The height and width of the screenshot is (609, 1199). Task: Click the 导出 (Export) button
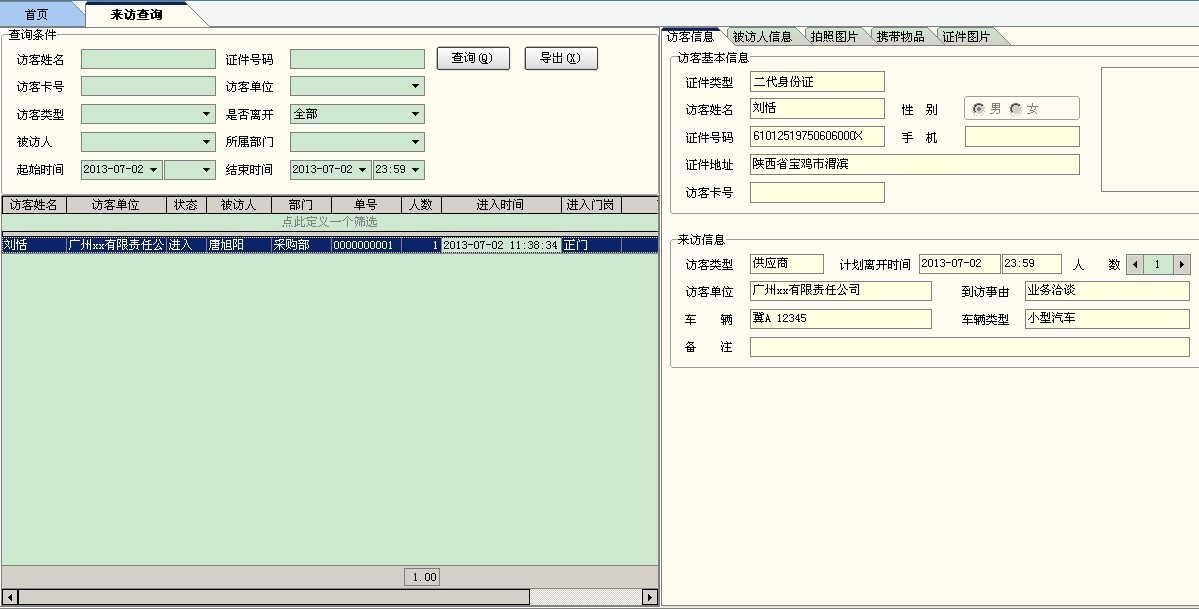click(560, 58)
